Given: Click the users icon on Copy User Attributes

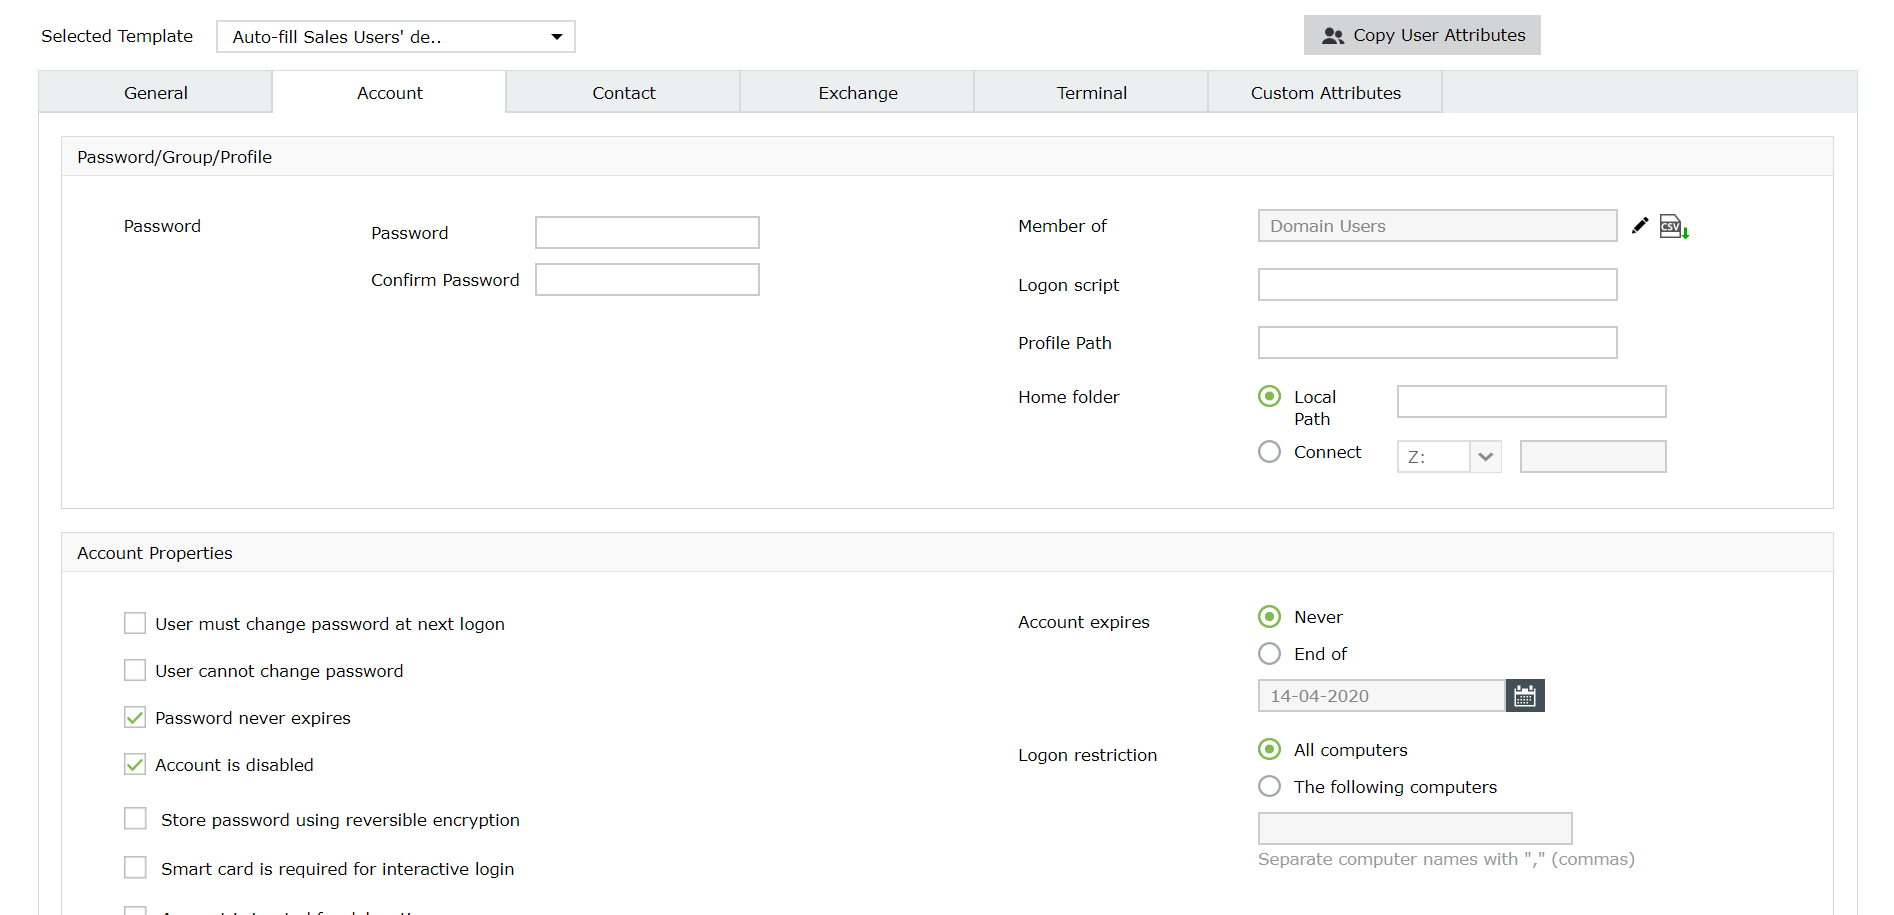Looking at the screenshot, I should coord(1333,35).
